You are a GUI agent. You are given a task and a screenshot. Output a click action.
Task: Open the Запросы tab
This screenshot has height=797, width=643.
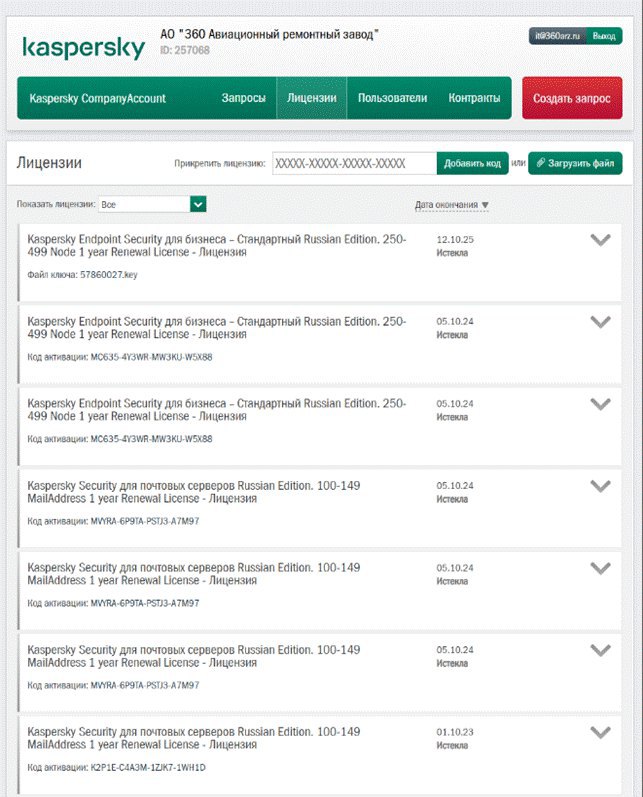[243, 98]
